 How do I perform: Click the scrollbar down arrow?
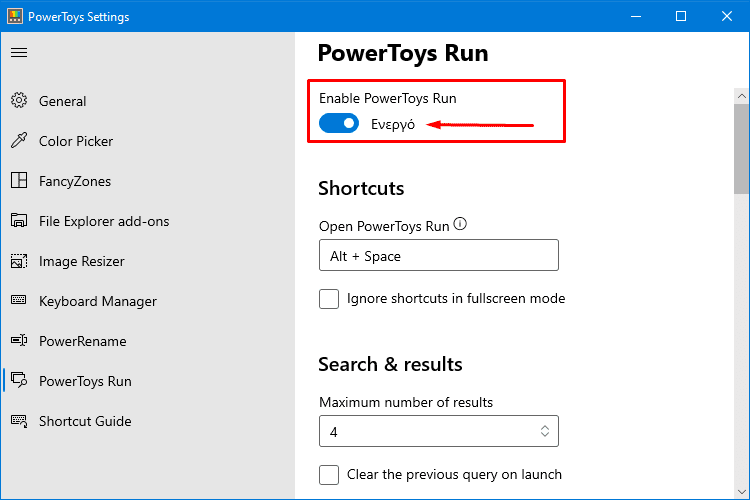(x=741, y=492)
